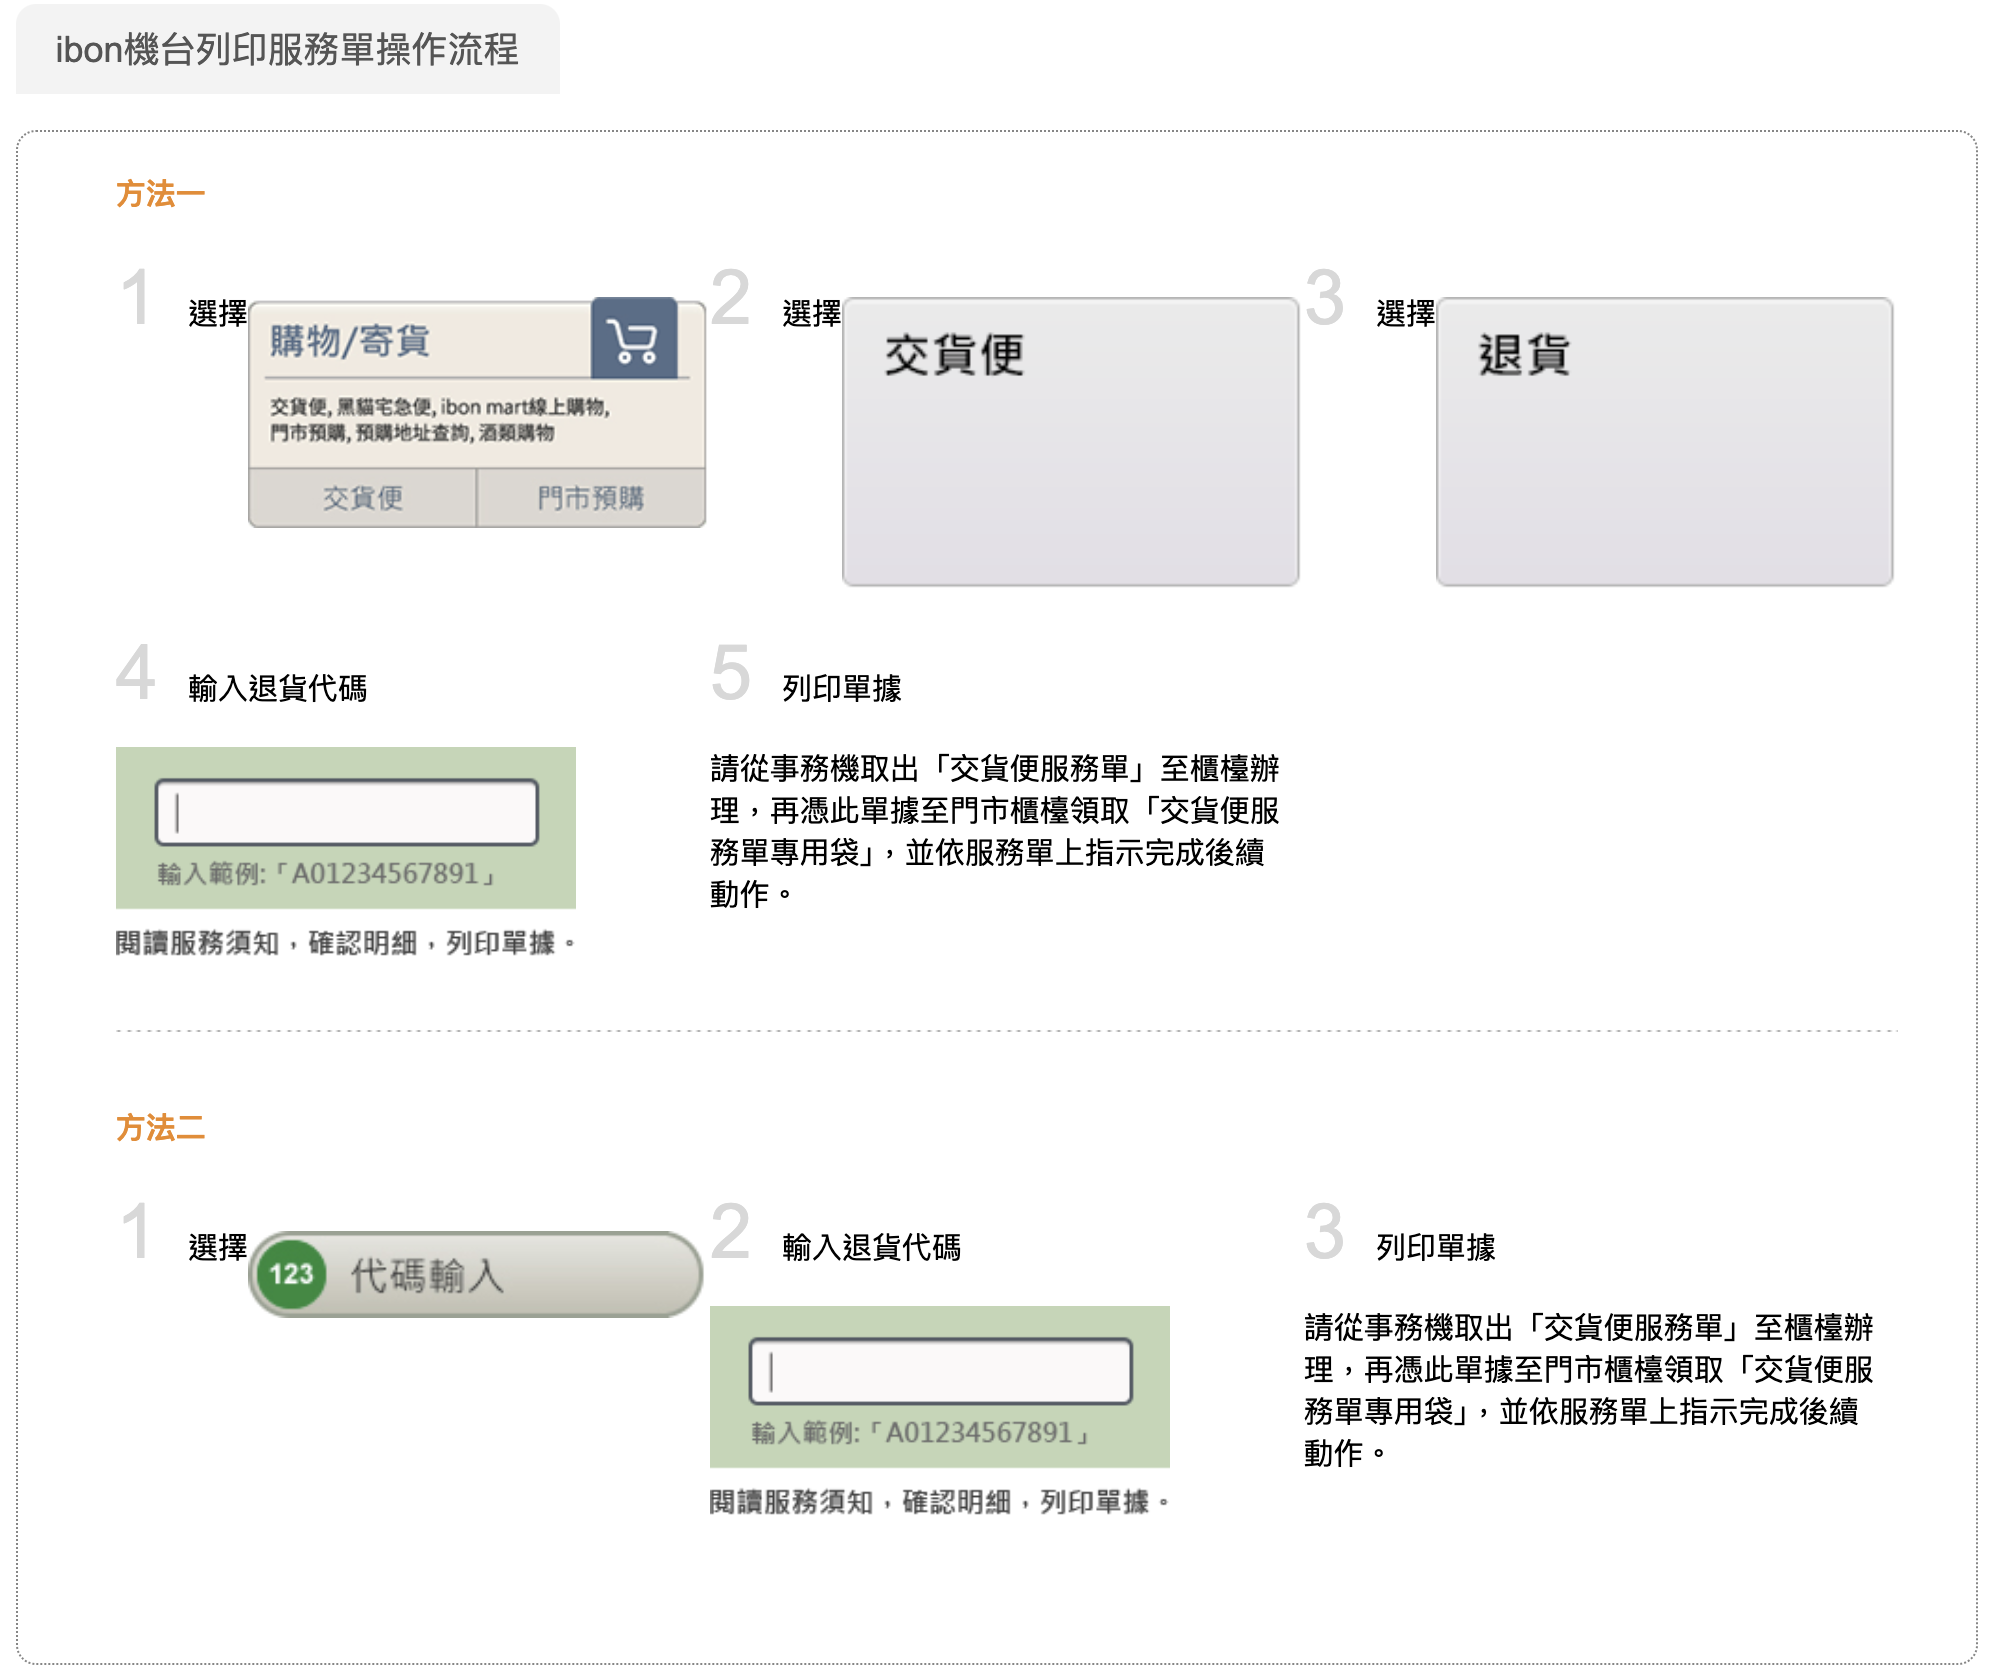Click the shopping cart icon on 購物/寄貨 card

(x=634, y=338)
